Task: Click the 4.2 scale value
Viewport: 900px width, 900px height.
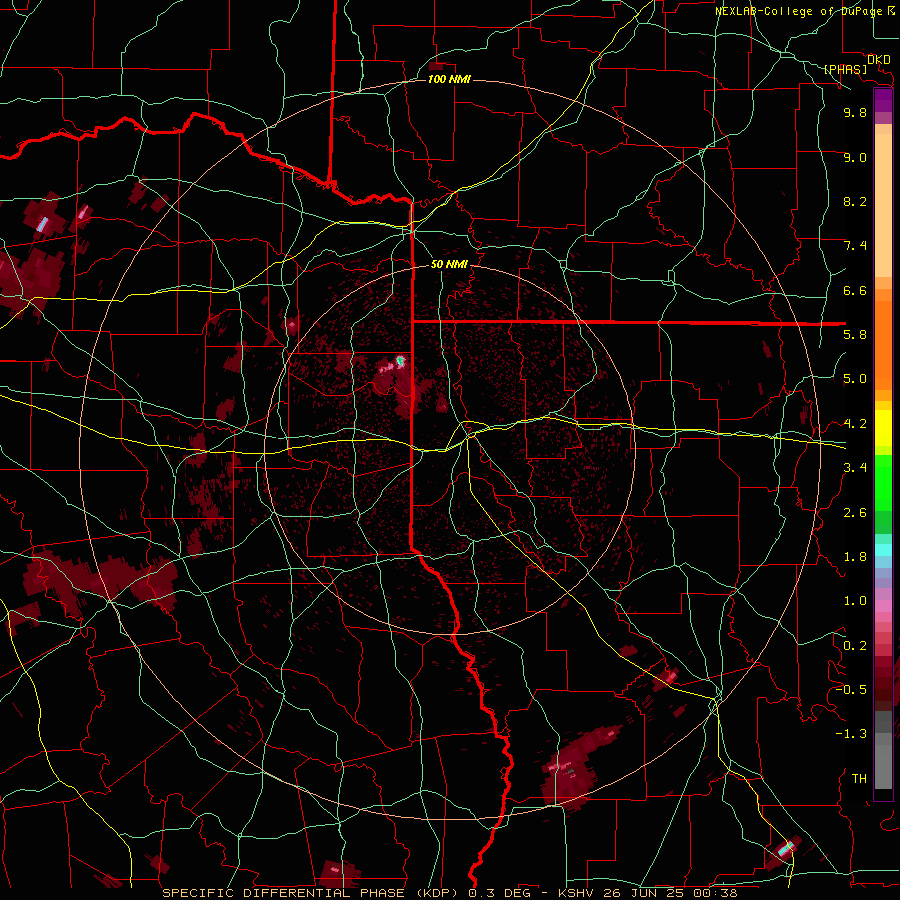Action: [x=855, y=424]
